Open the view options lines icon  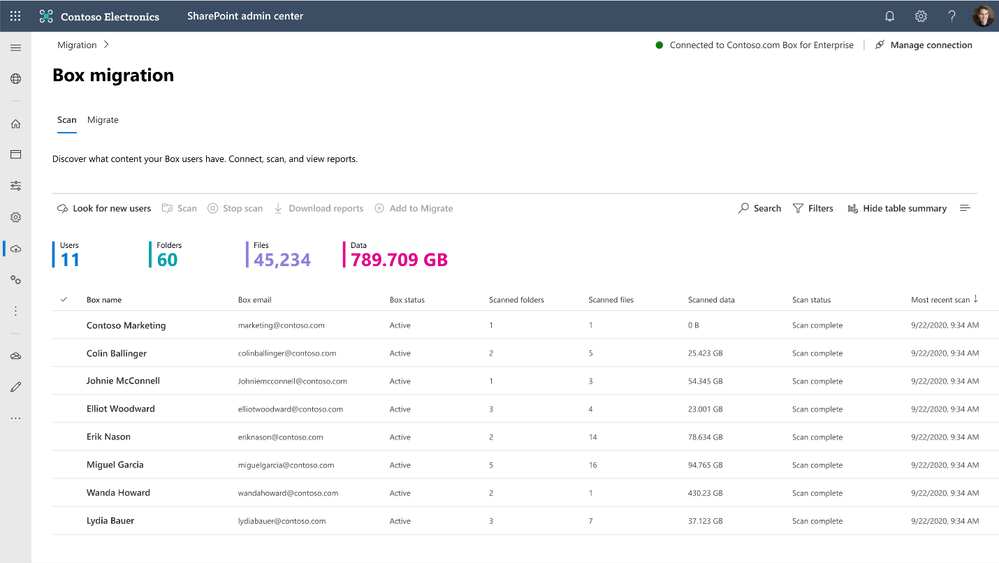click(x=965, y=208)
